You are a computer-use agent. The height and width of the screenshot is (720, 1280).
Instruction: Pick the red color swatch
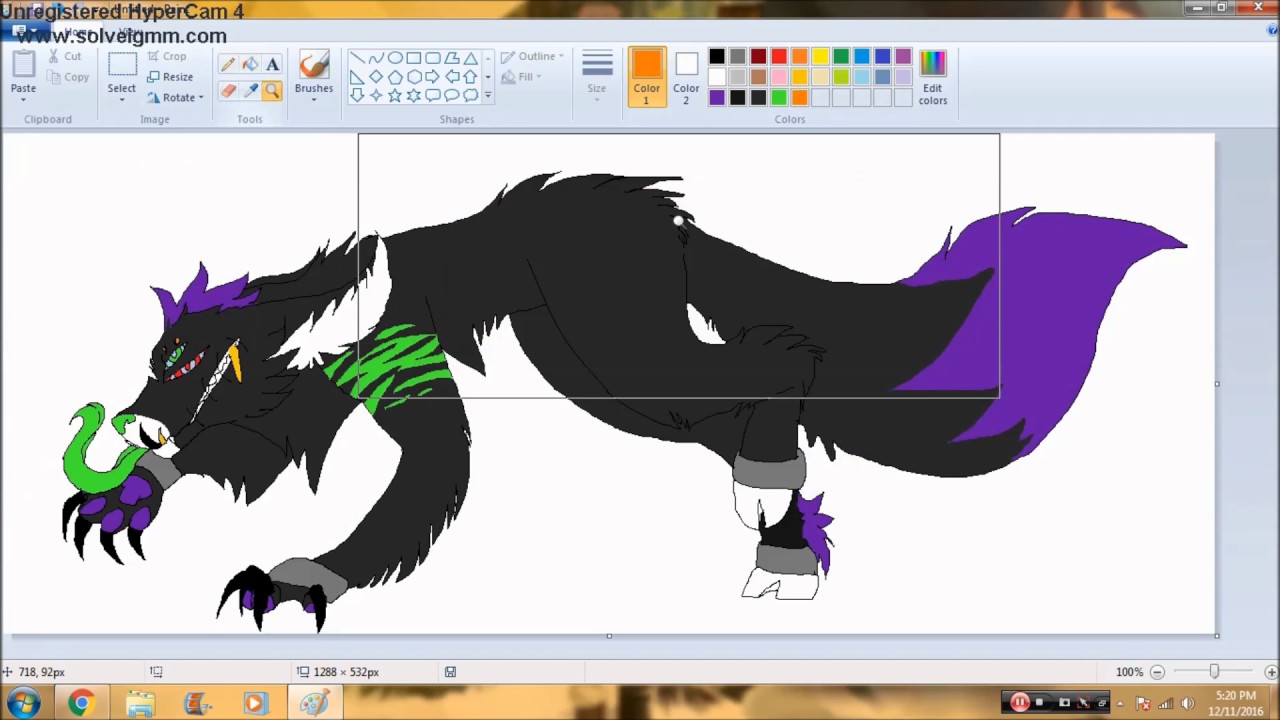779,57
